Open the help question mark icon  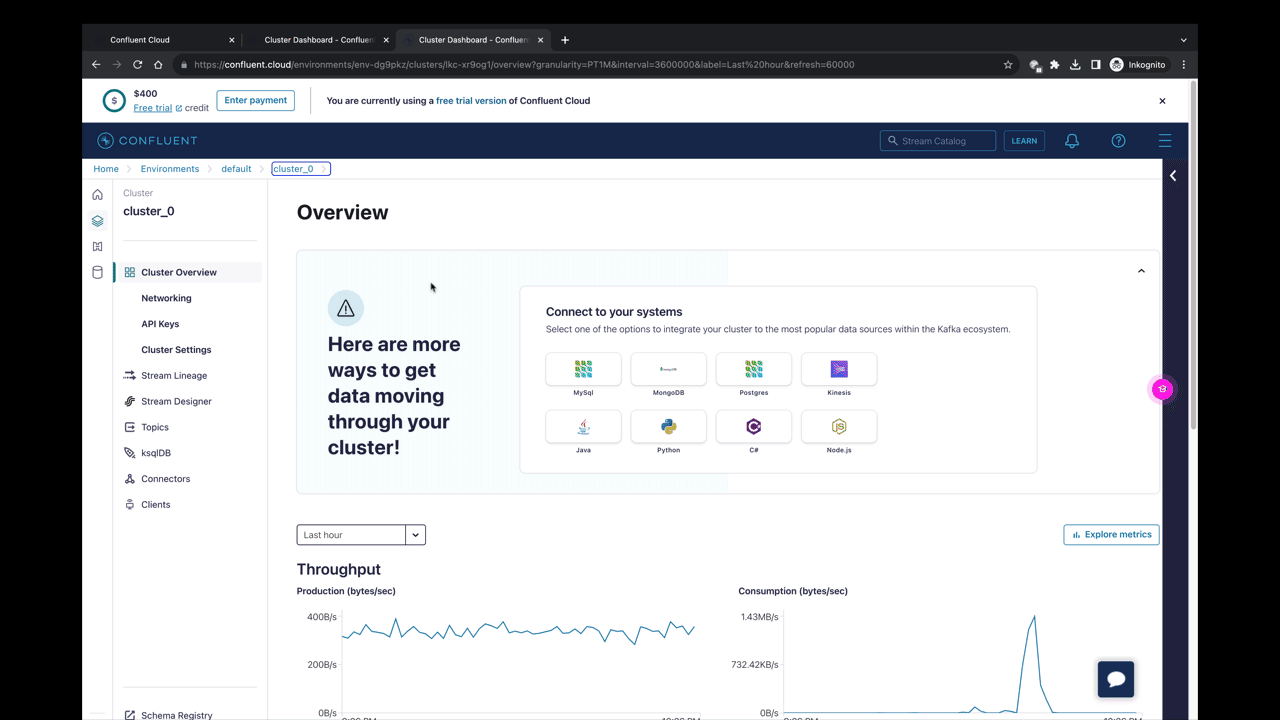(x=1118, y=141)
